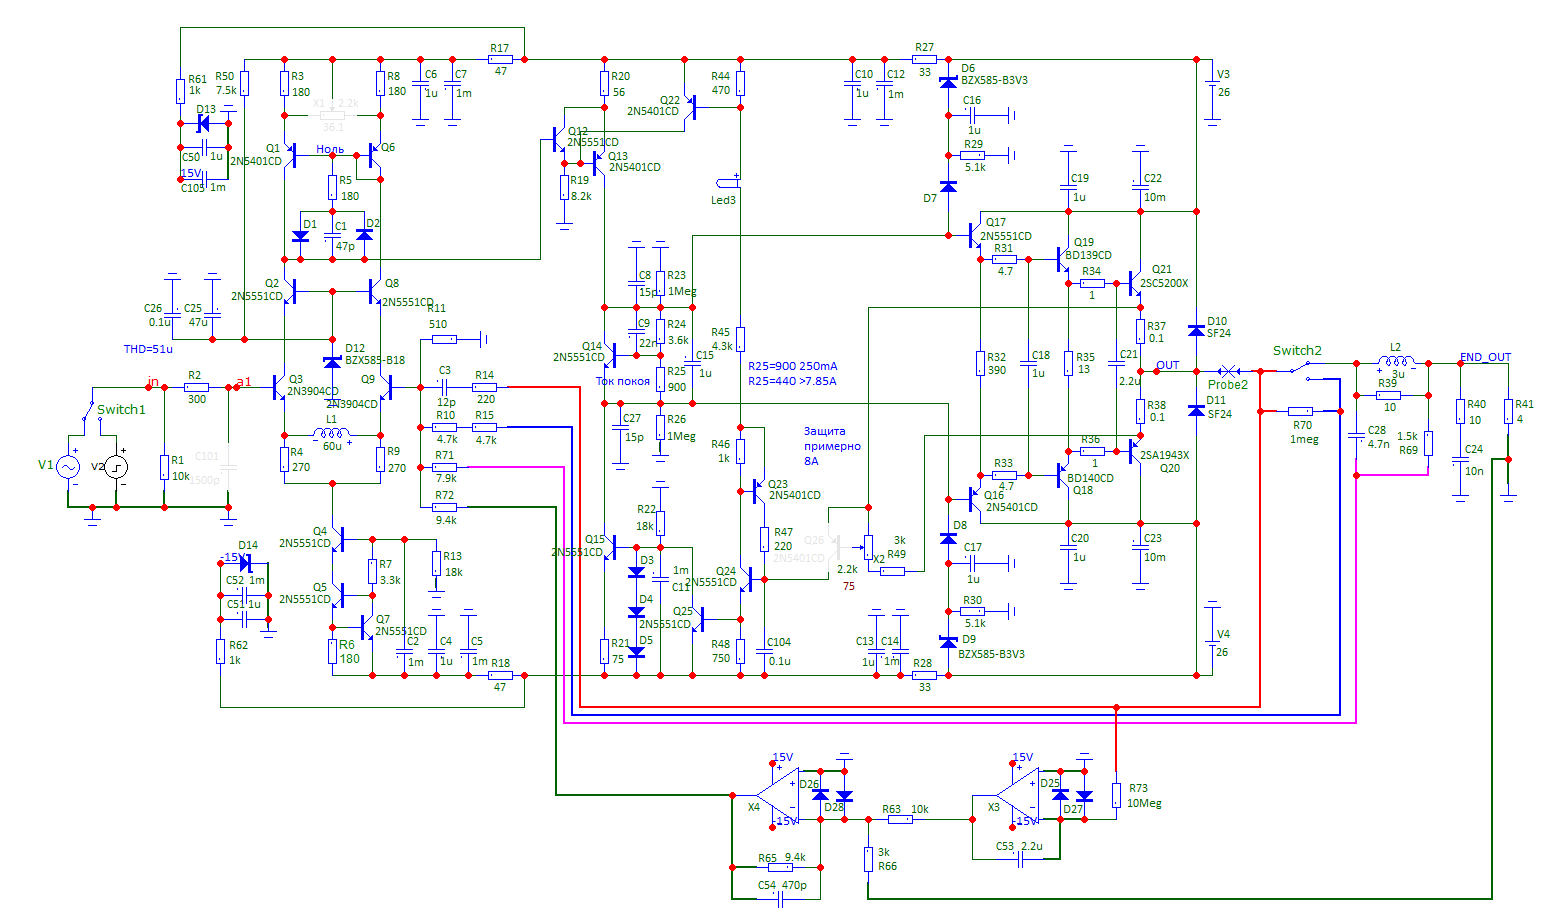The image size is (1568, 915).
Task: Select output transistor Q20 2SA1943X
Action: pyautogui.click(x=1136, y=451)
